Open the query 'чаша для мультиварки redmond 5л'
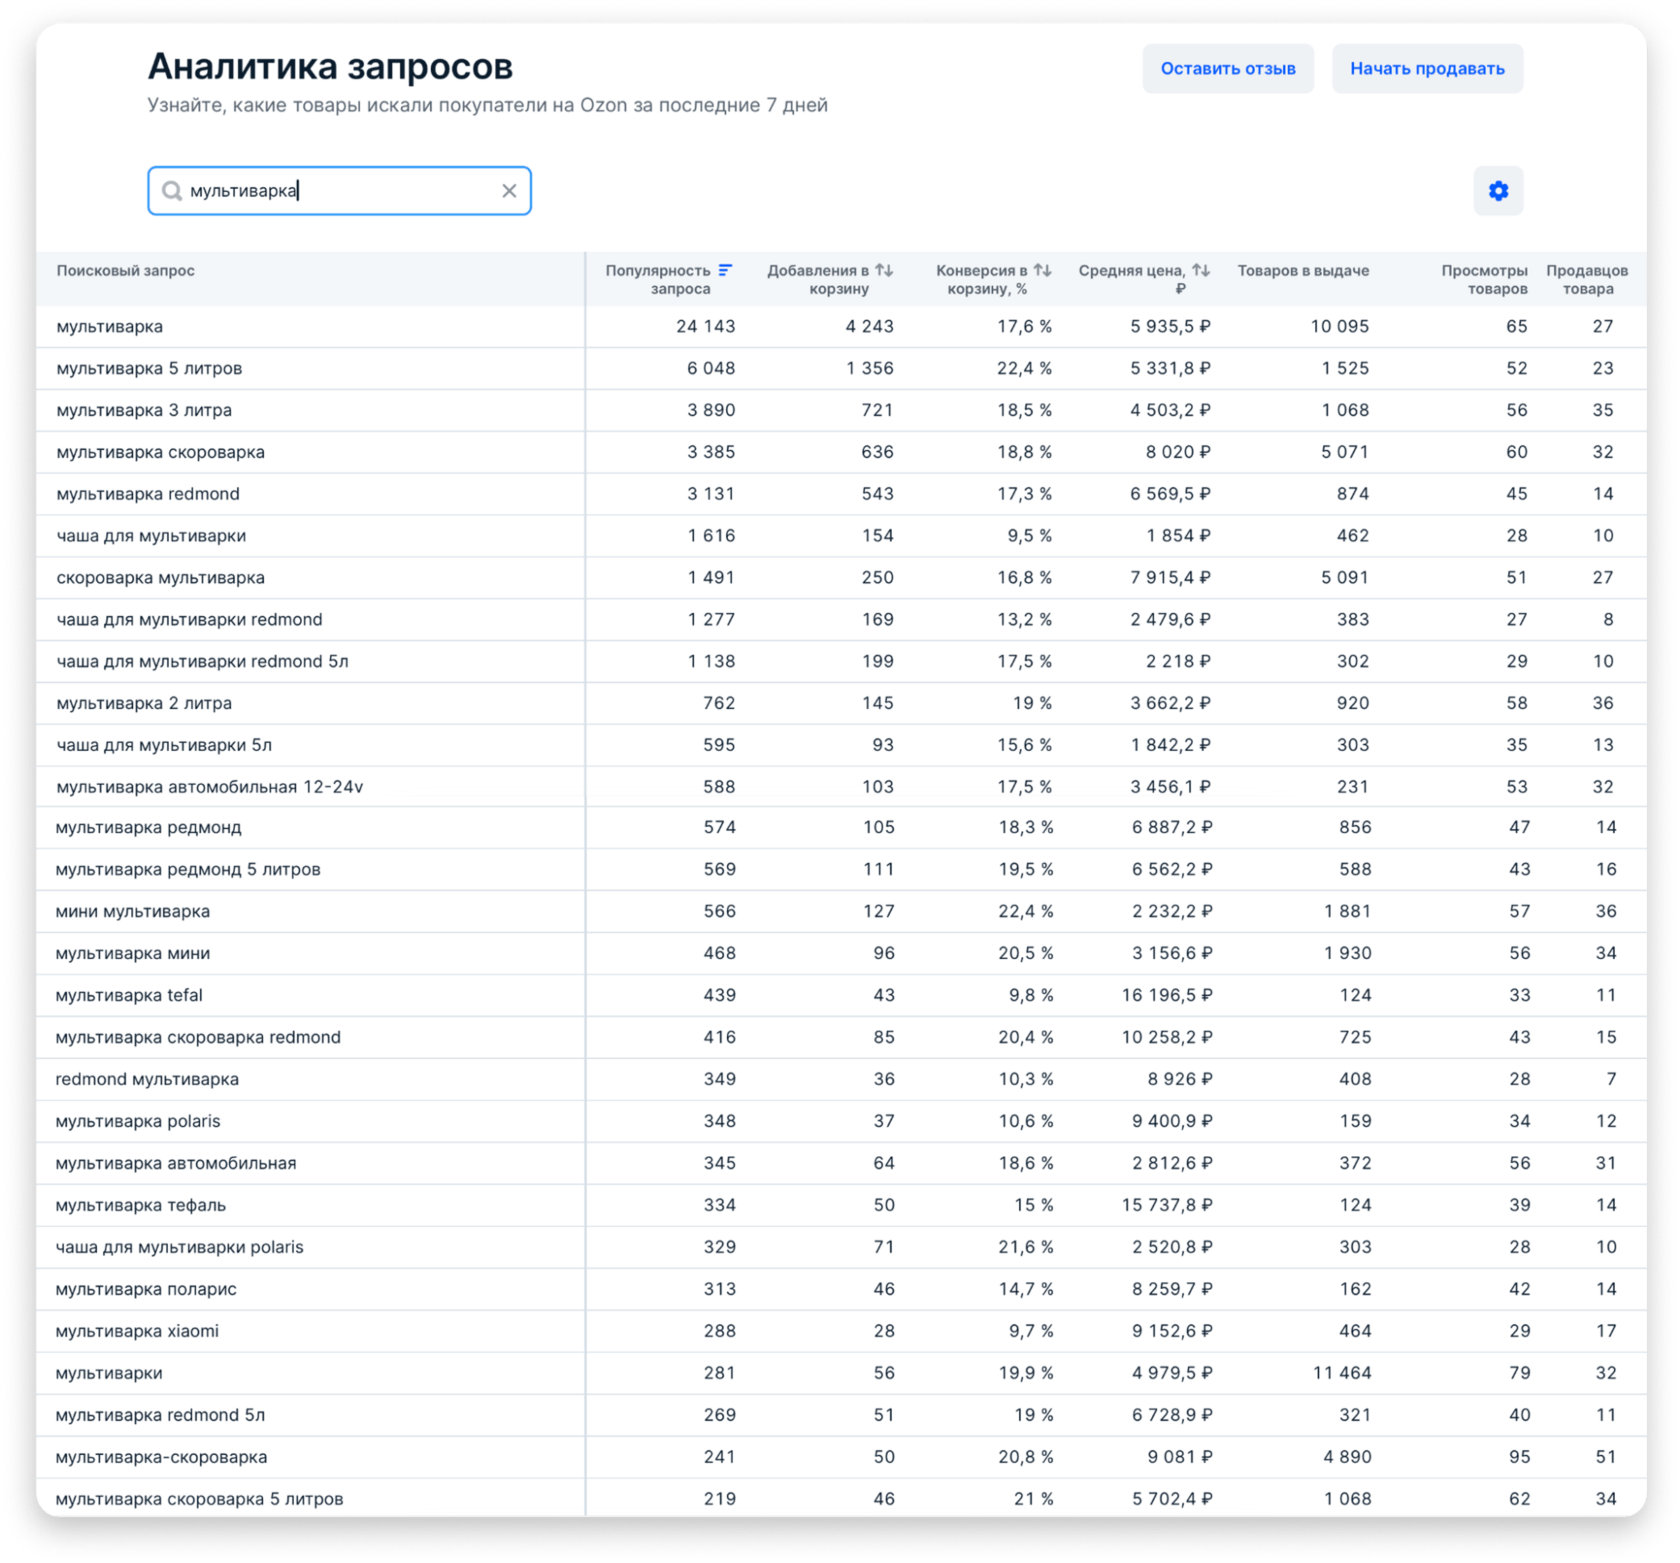Viewport: 1680px width, 1563px height. 202,661
